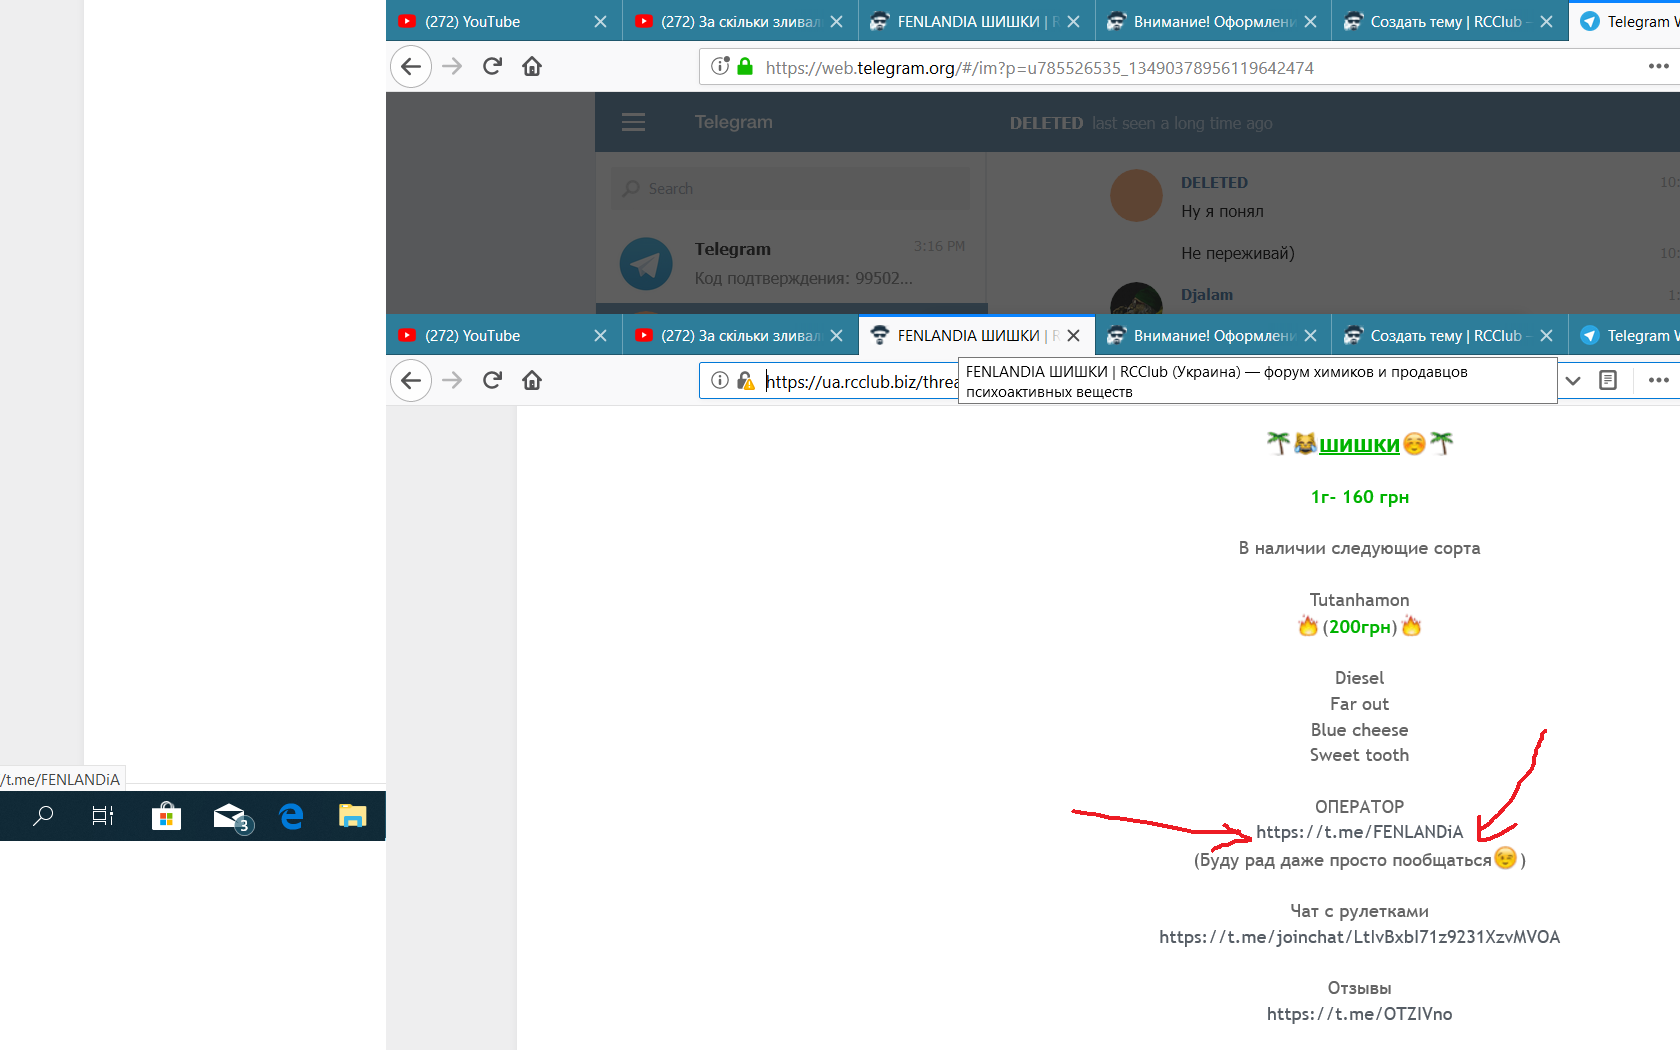This screenshot has height=1050, width=1680.
Task: Switch to Telegram tab in the RCClub window
Action: point(1625,336)
